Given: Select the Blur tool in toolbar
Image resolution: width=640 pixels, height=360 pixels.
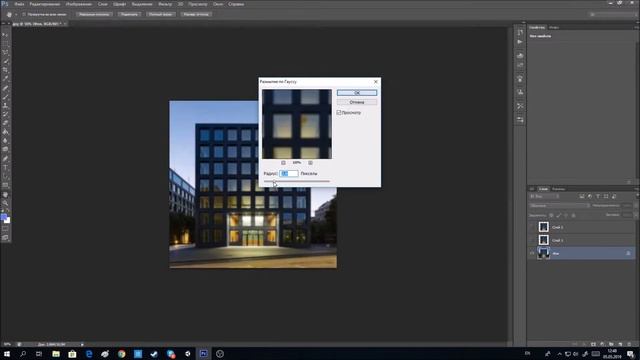Looking at the screenshot, I should 5,141.
